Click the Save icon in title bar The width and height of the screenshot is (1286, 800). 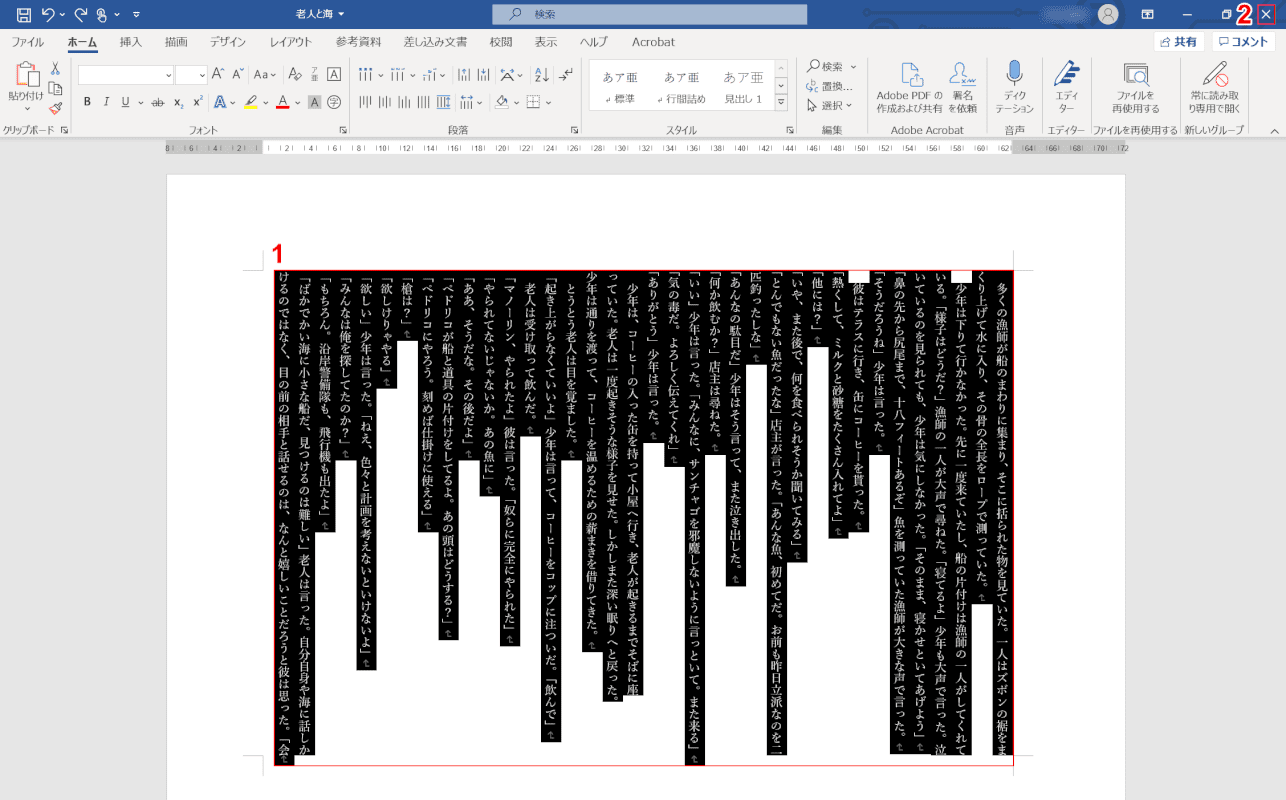click(x=23, y=14)
